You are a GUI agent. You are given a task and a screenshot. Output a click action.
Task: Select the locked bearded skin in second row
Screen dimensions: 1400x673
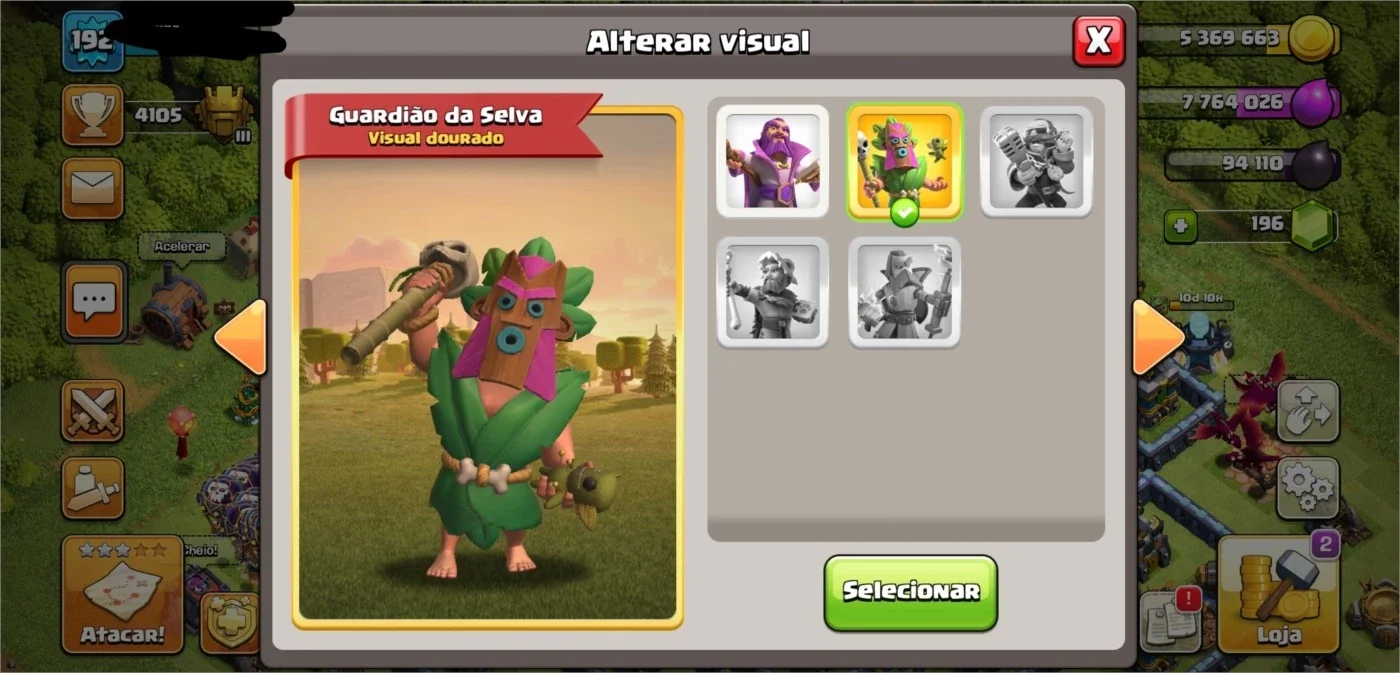point(772,292)
